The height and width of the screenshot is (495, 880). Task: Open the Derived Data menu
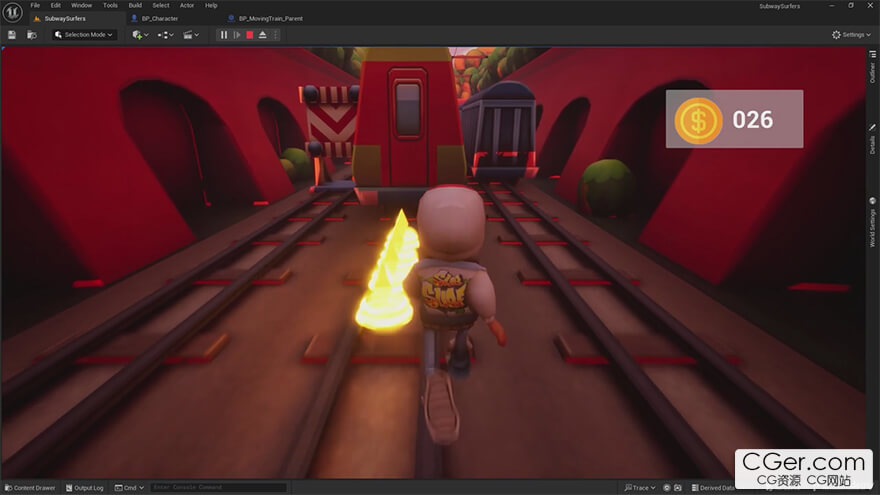coord(713,488)
